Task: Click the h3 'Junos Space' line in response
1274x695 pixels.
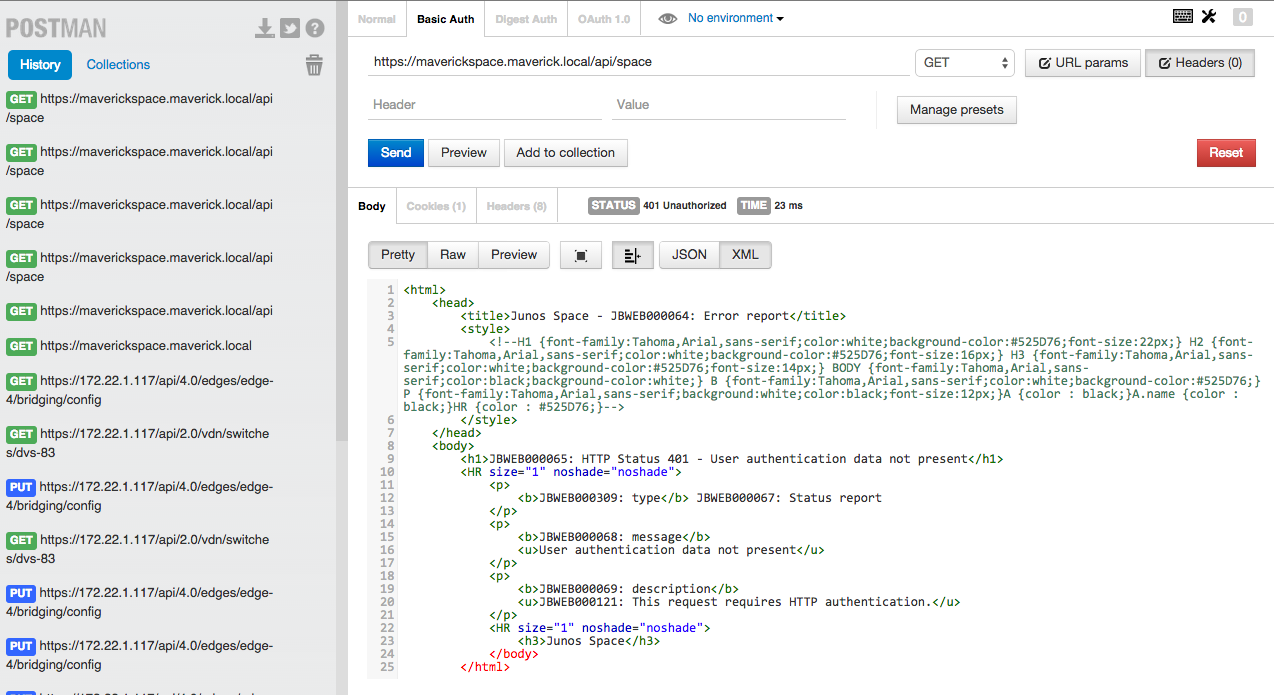Action: (x=589, y=641)
